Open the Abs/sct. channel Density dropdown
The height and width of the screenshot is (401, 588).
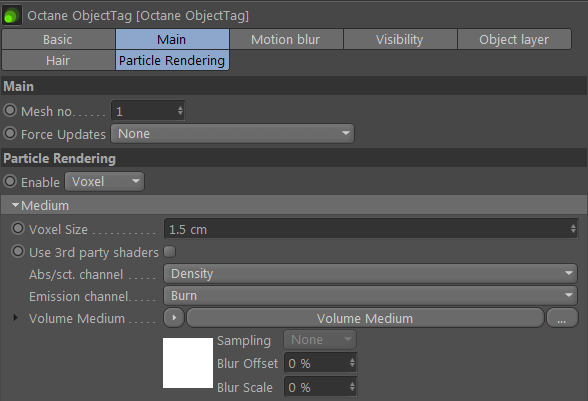(370, 274)
